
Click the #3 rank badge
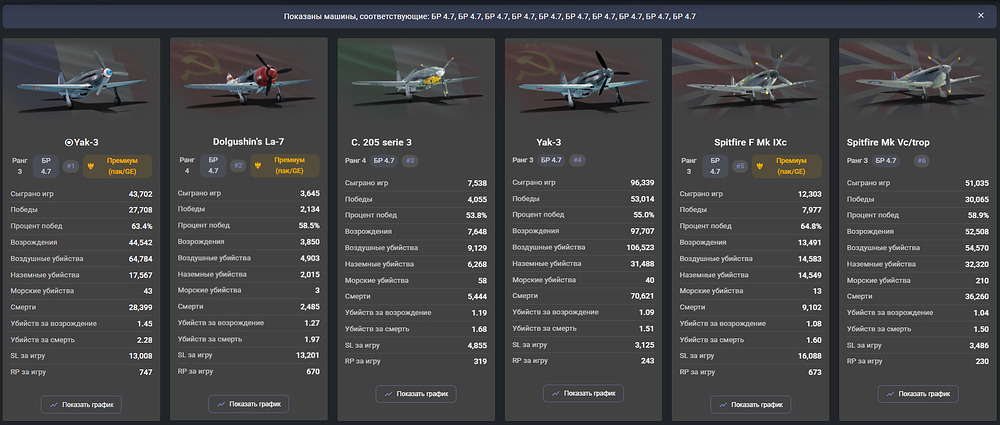pyautogui.click(x=411, y=160)
